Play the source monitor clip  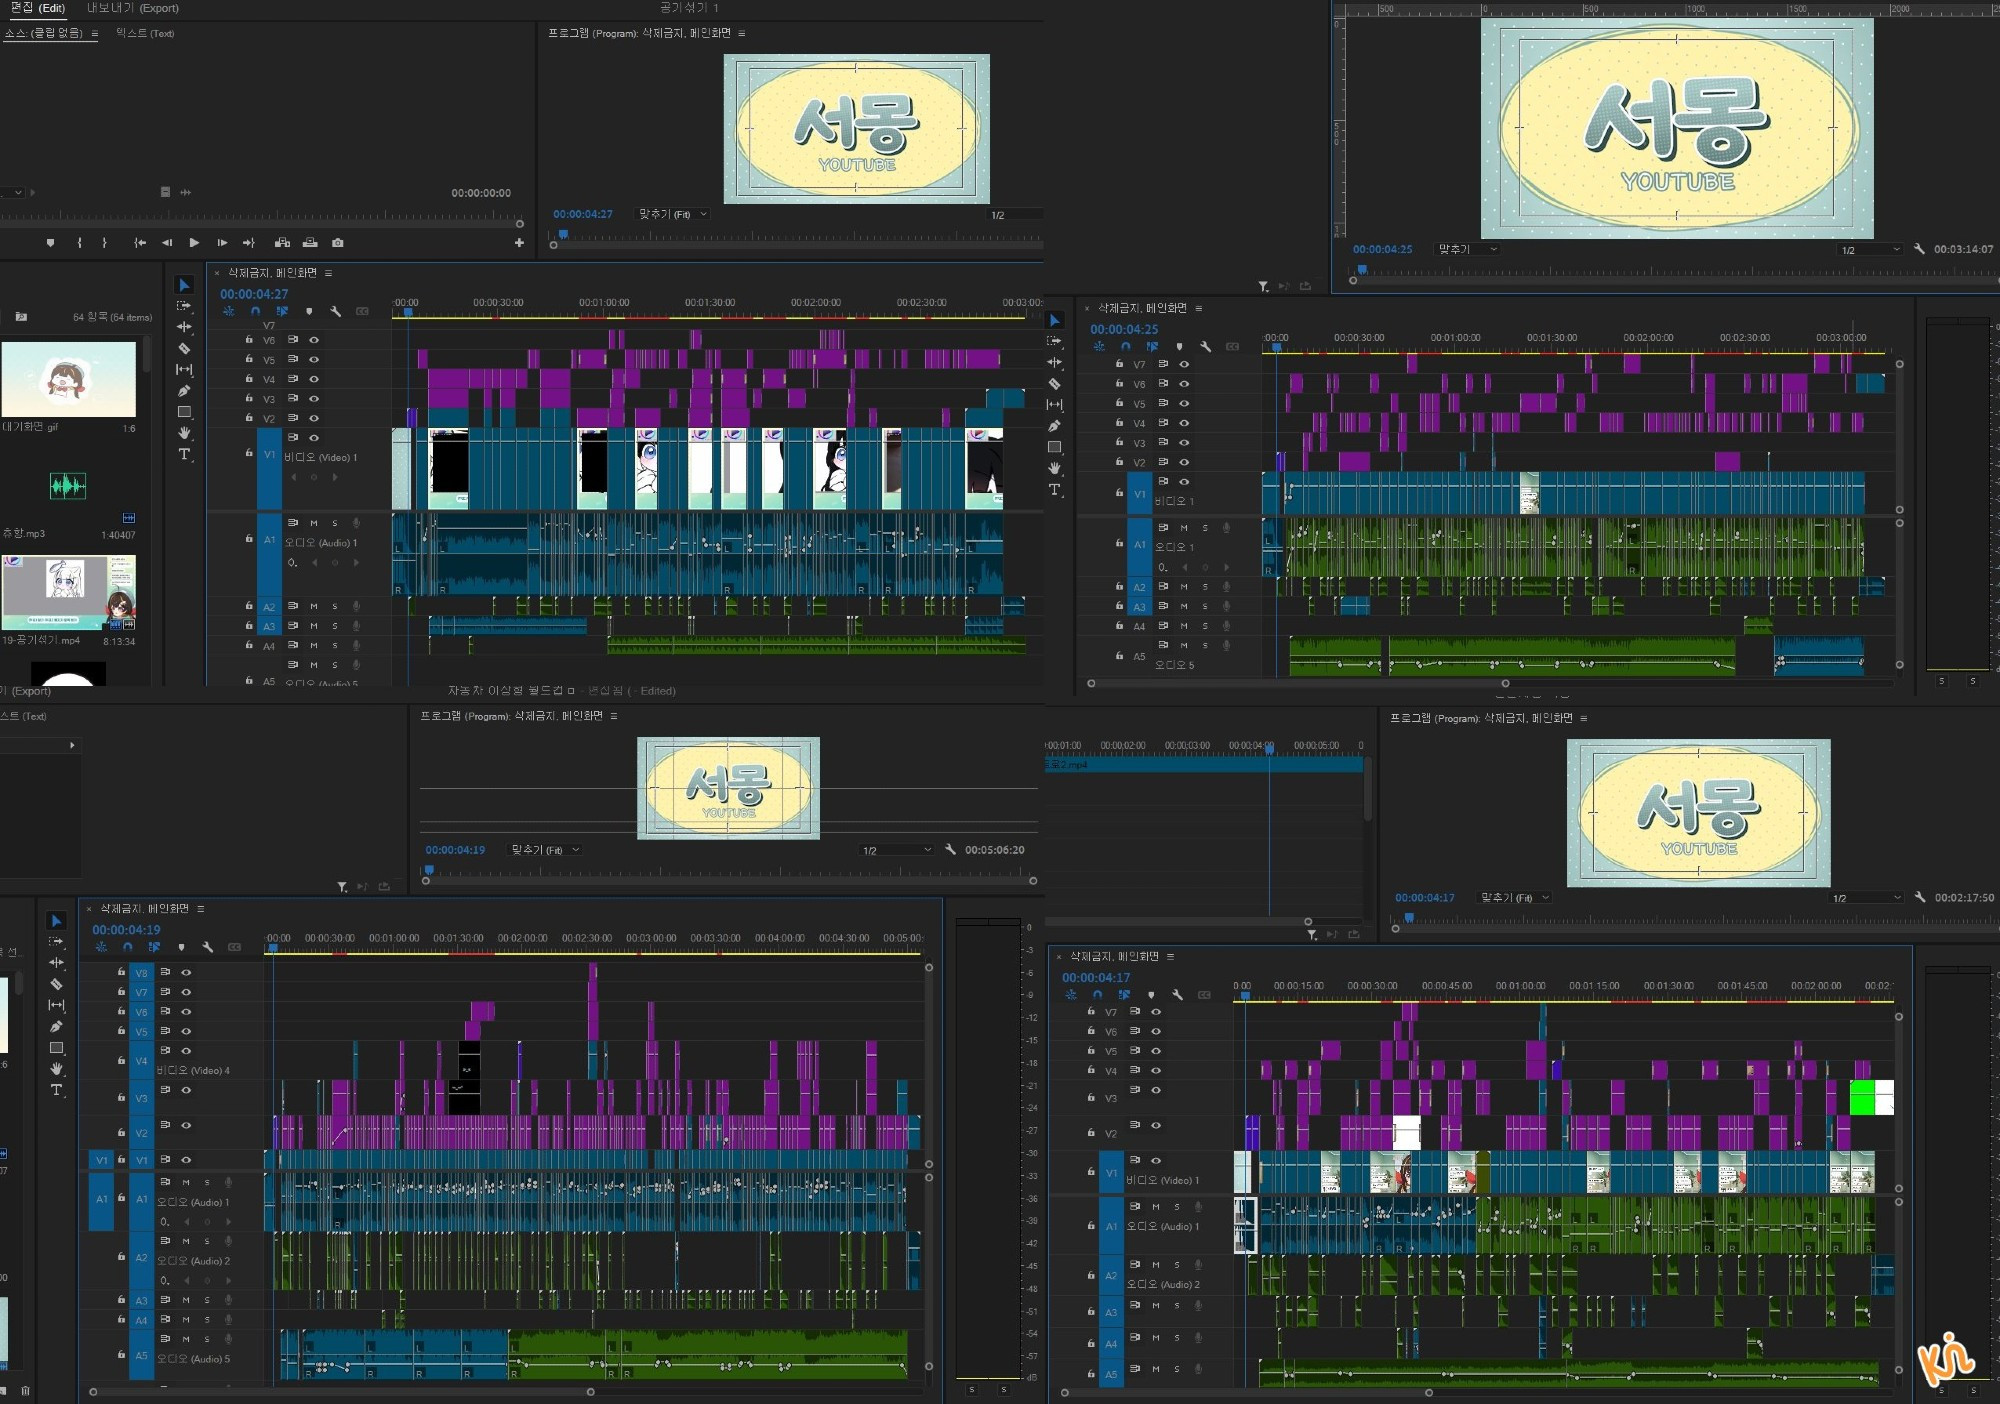194,243
